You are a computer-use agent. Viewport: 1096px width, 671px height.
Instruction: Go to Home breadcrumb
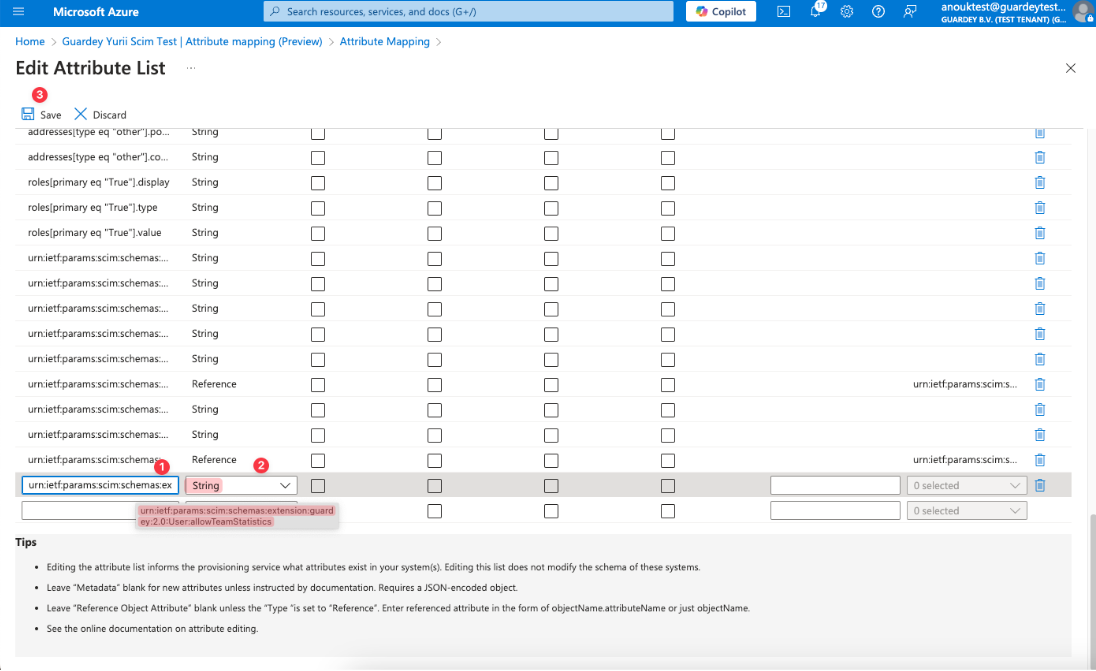[x=30, y=42]
